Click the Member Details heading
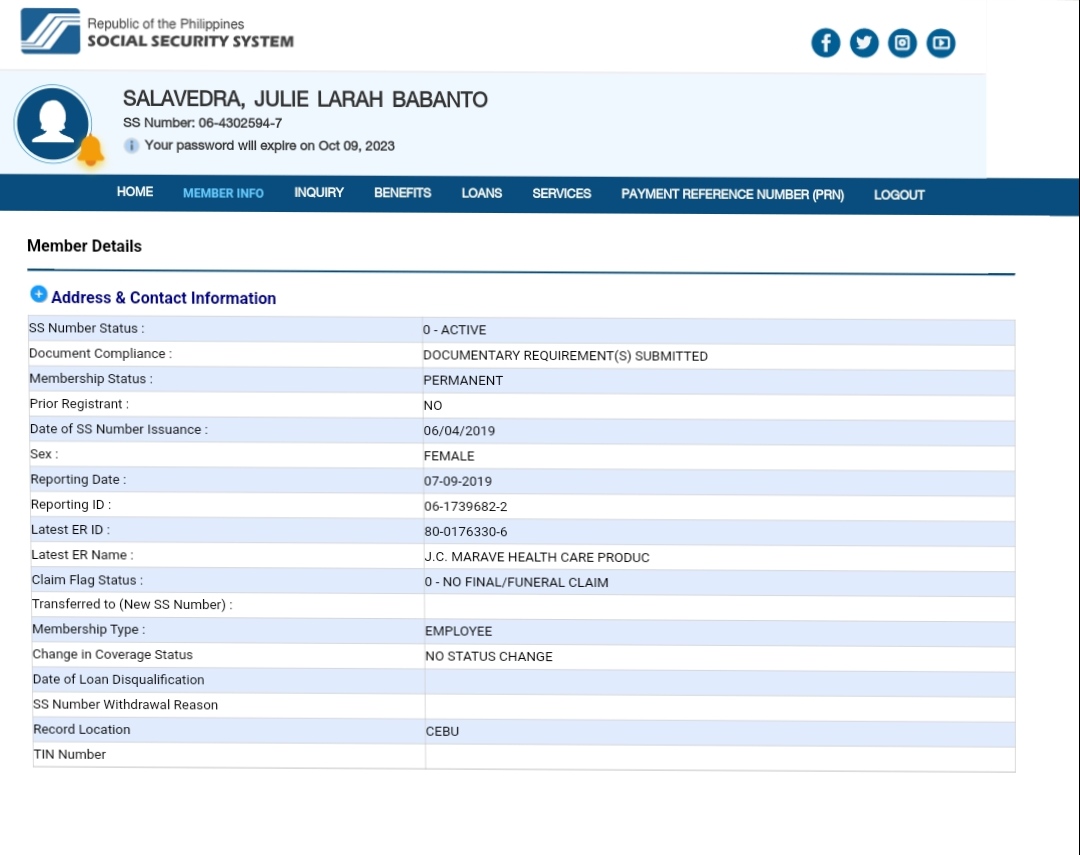 84,246
